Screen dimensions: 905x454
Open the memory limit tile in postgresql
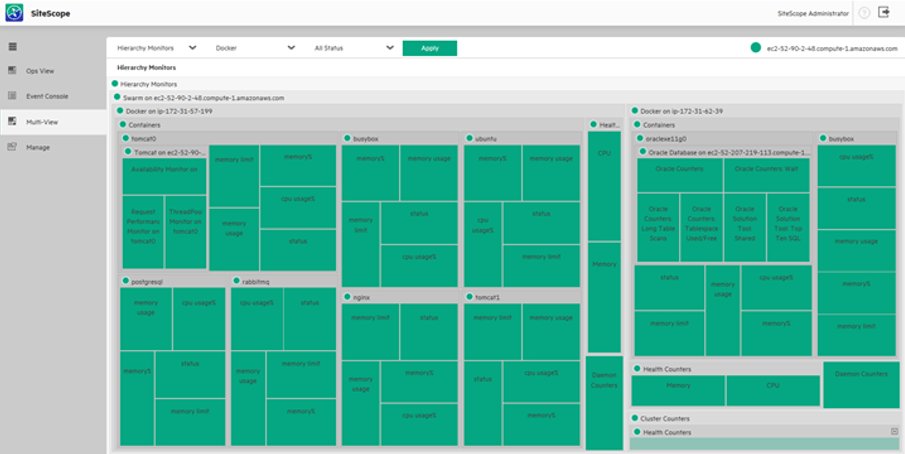coord(190,422)
